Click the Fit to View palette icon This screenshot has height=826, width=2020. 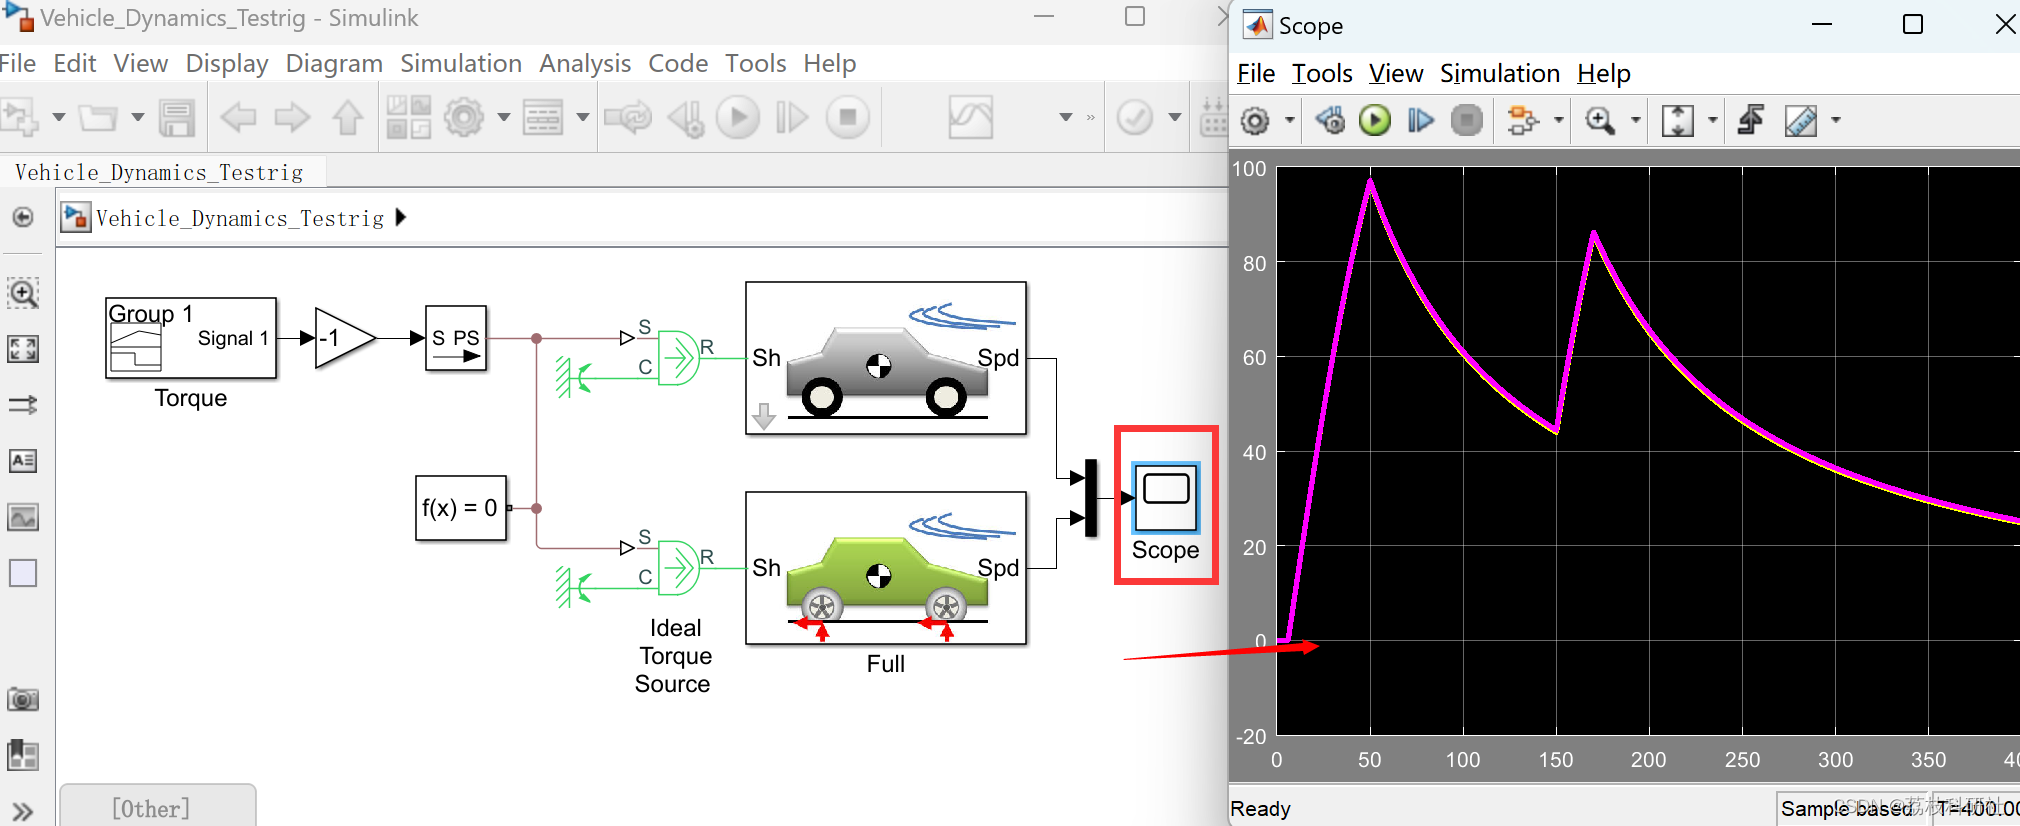[23, 349]
